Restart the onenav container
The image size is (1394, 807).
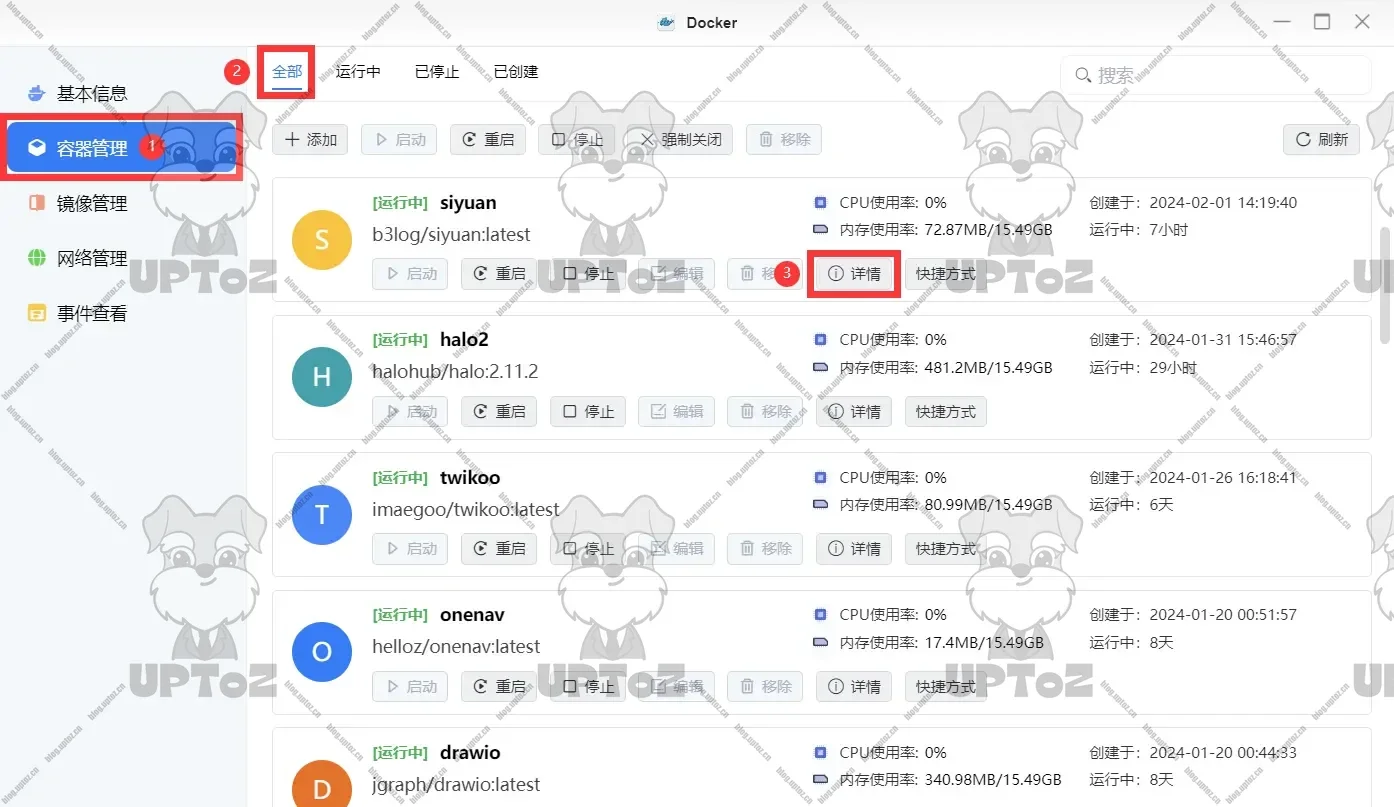(x=499, y=686)
